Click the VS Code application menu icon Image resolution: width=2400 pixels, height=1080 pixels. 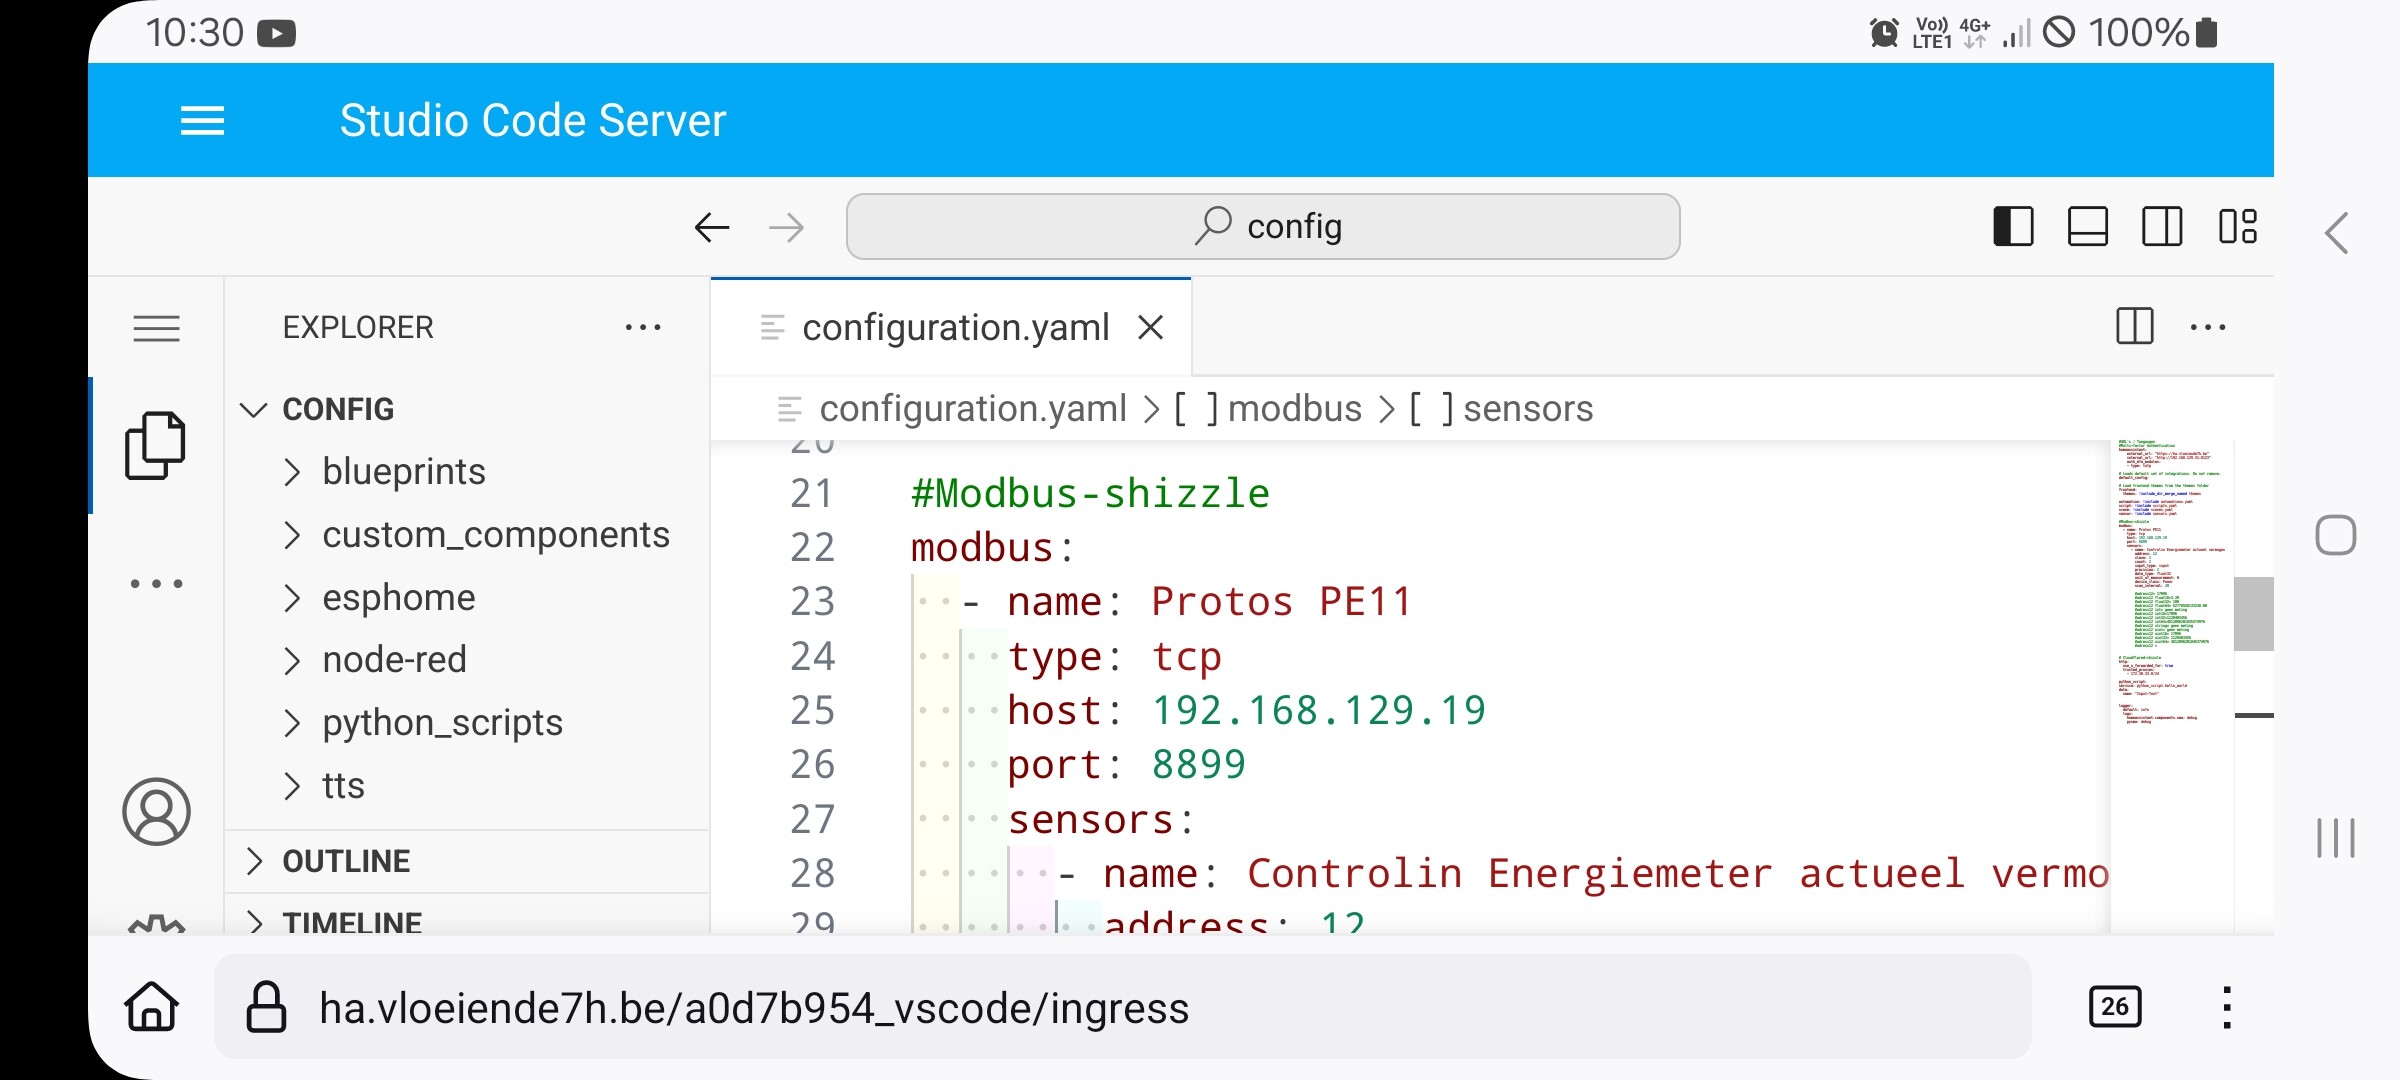click(156, 328)
